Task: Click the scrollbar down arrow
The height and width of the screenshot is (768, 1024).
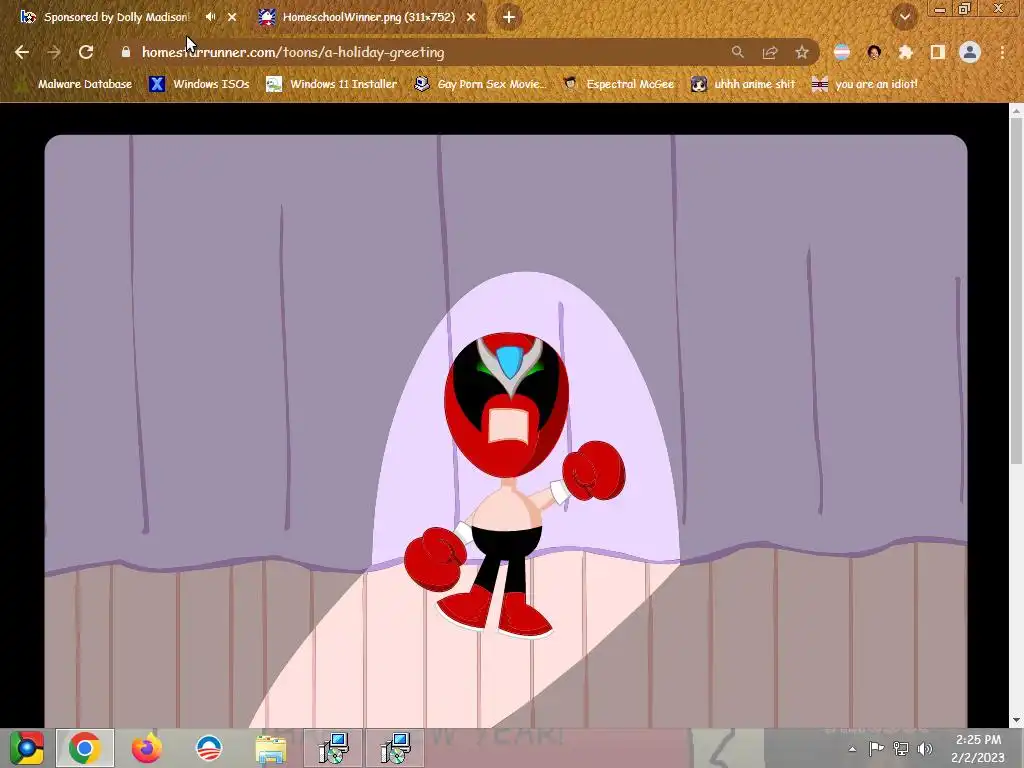Action: (x=1016, y=720)
